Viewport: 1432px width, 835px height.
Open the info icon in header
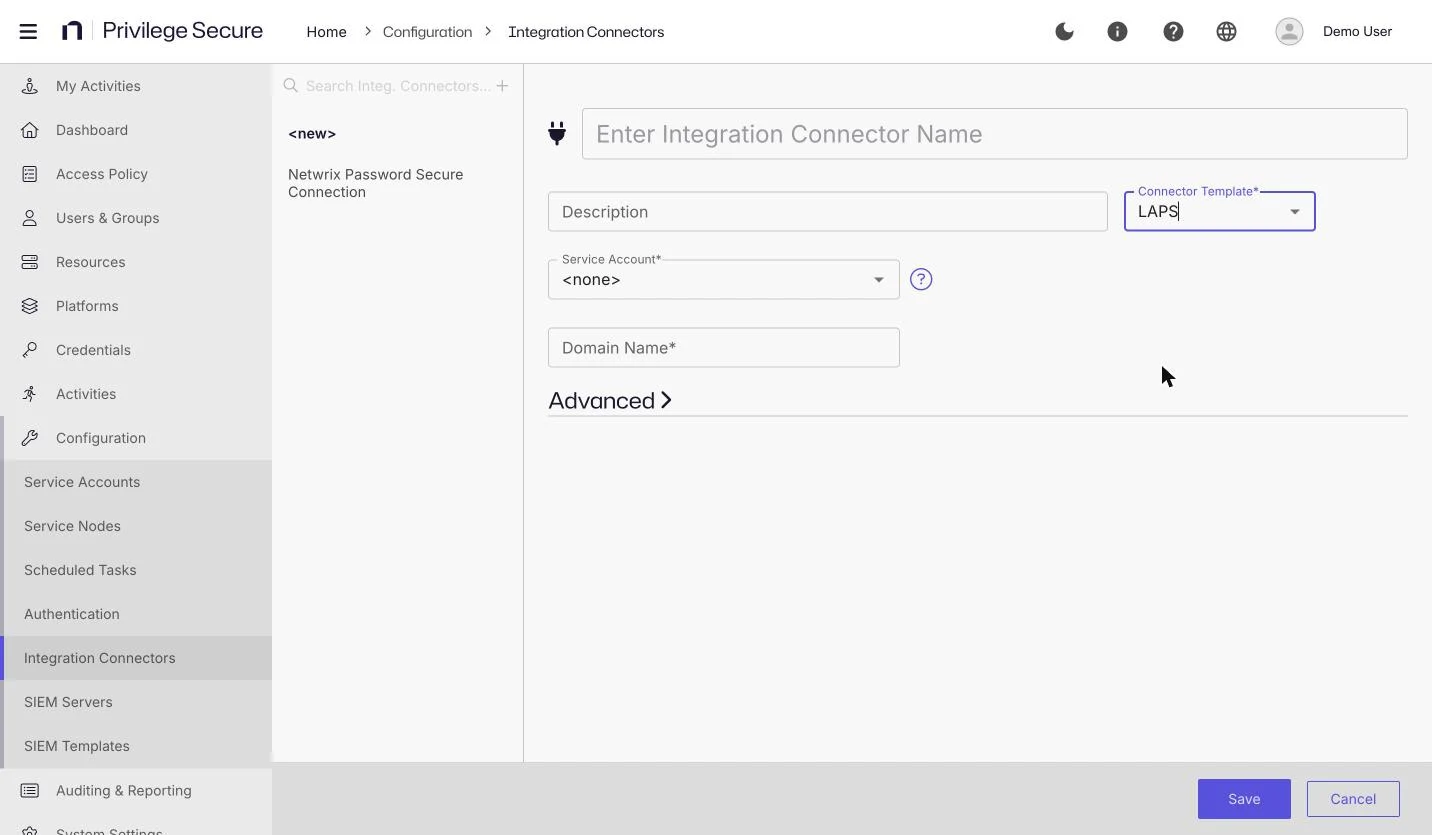coord(1117,31)
